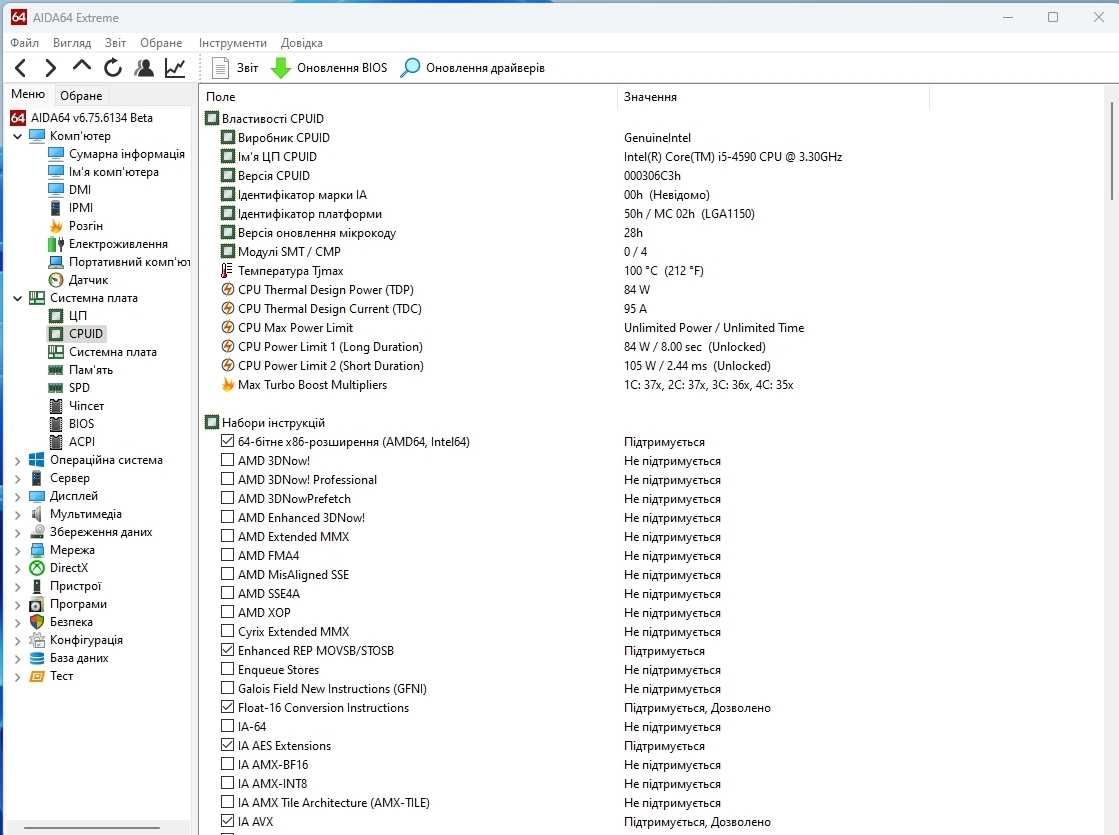
Task: Toggle the IA-64 checkbox
Action: [227, 726]
